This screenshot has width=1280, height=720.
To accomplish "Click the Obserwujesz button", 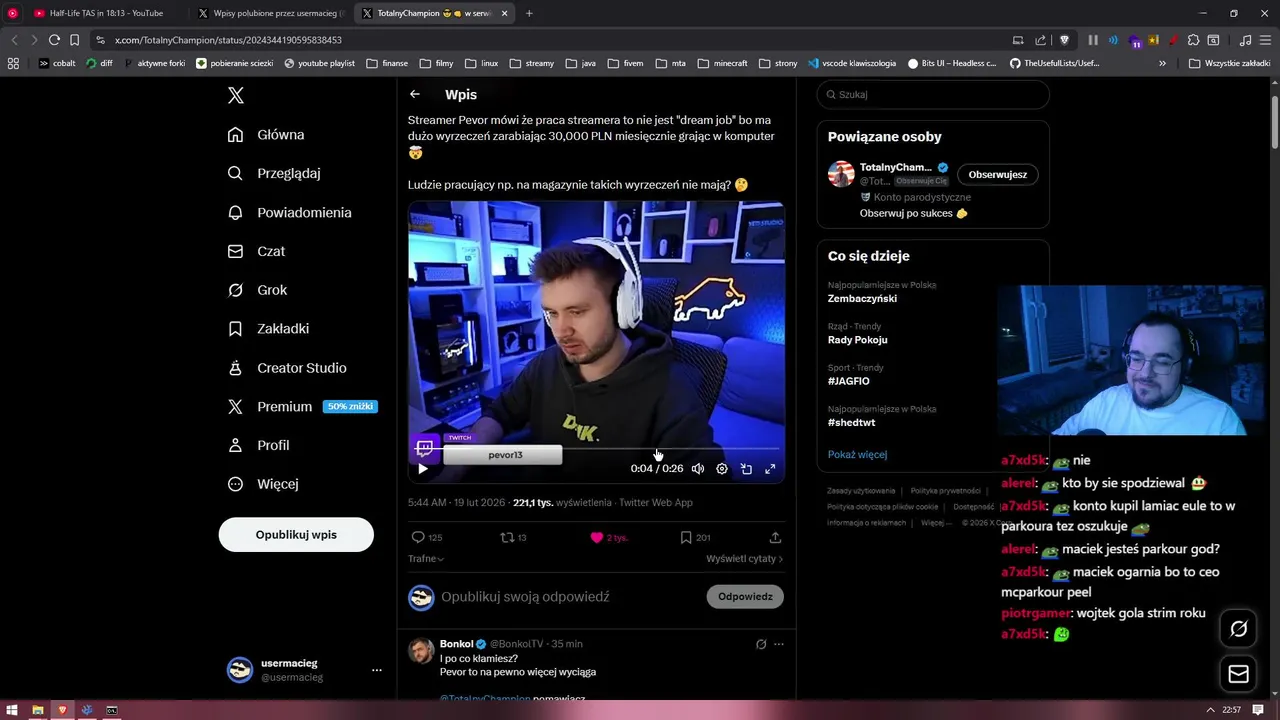I will [x=997, y=174].
